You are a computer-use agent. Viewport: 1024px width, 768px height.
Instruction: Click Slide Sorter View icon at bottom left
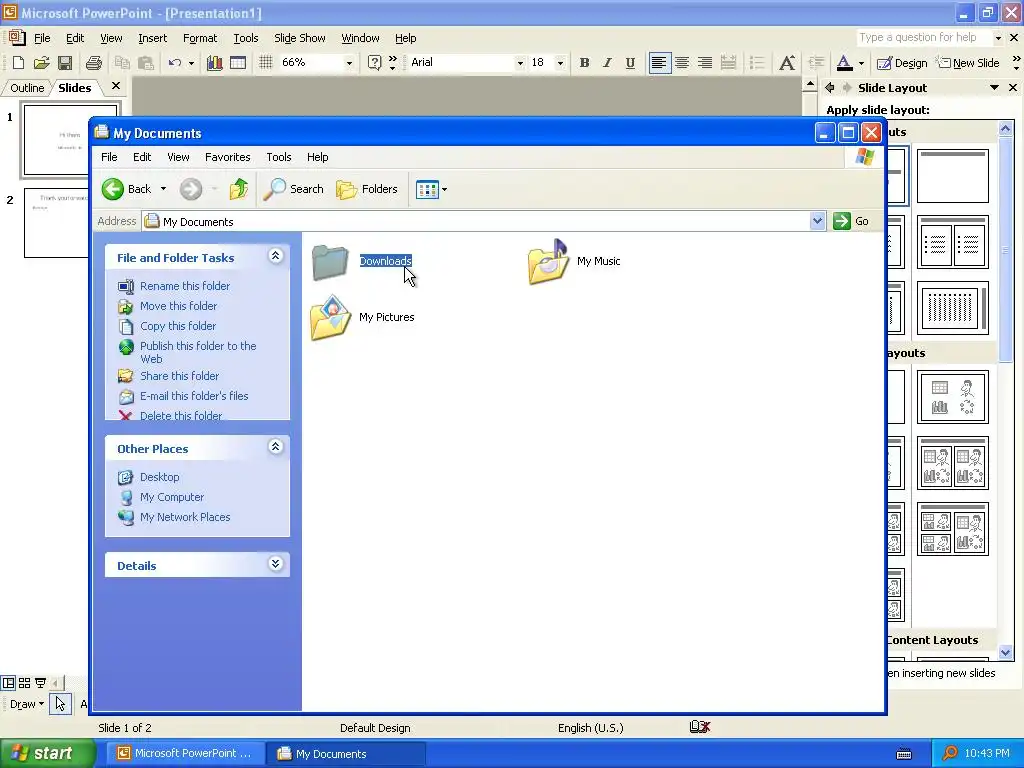24,683
